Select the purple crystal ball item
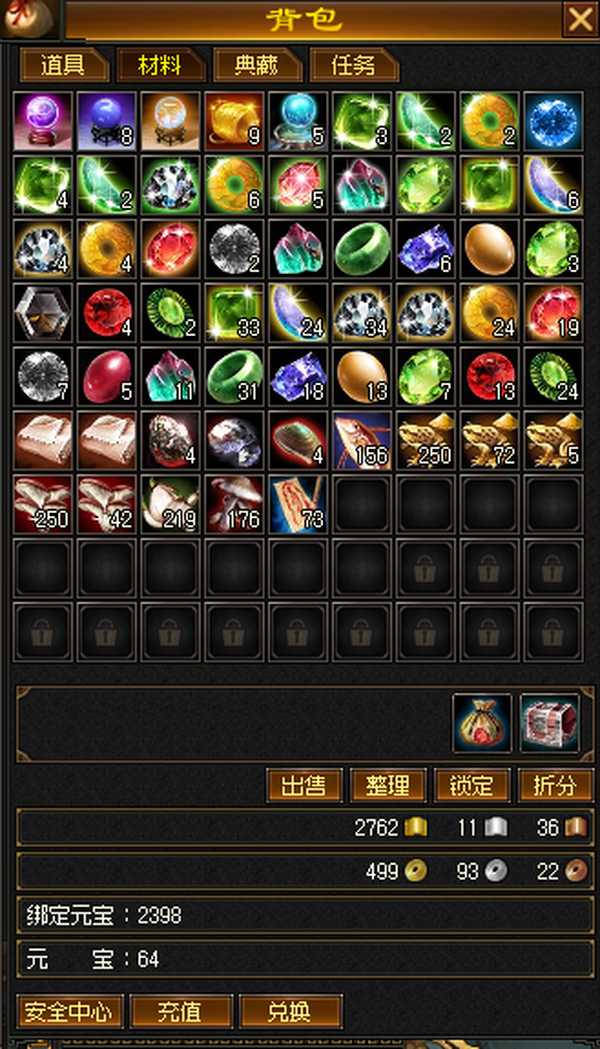This screenshot has height=1049, width=600. click(43, 121)
